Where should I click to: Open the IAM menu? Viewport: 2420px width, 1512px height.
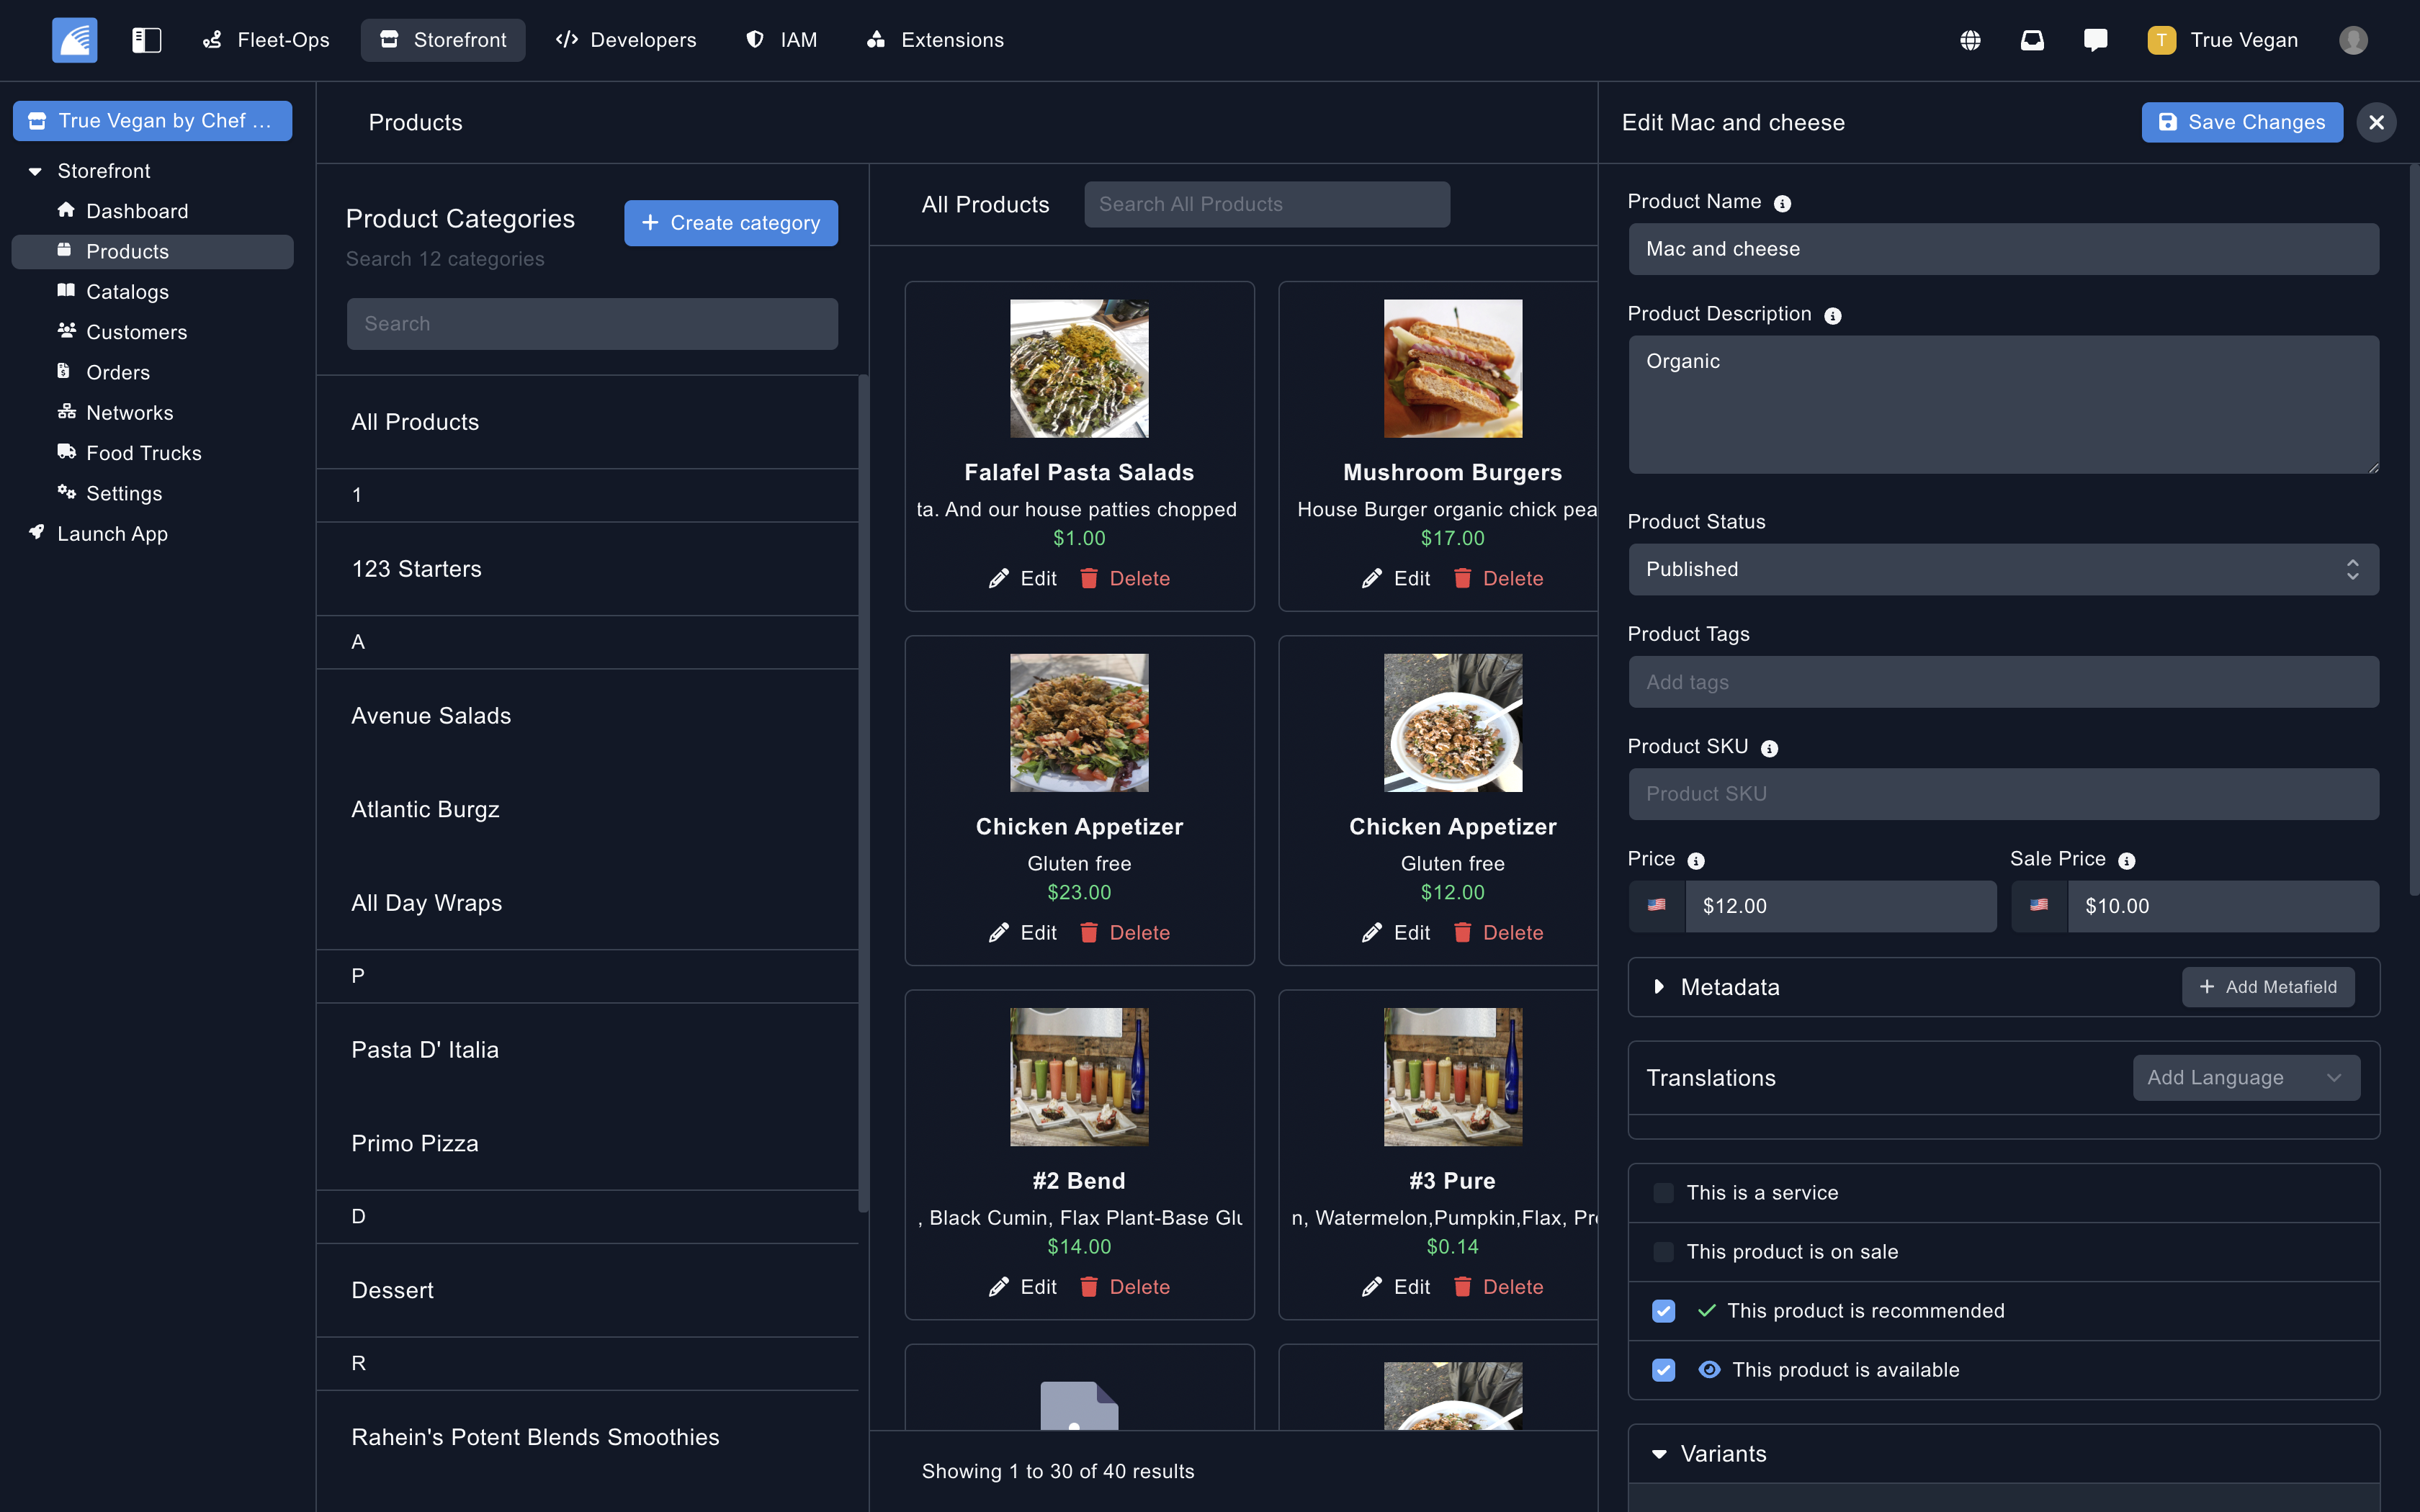point(782,40)
